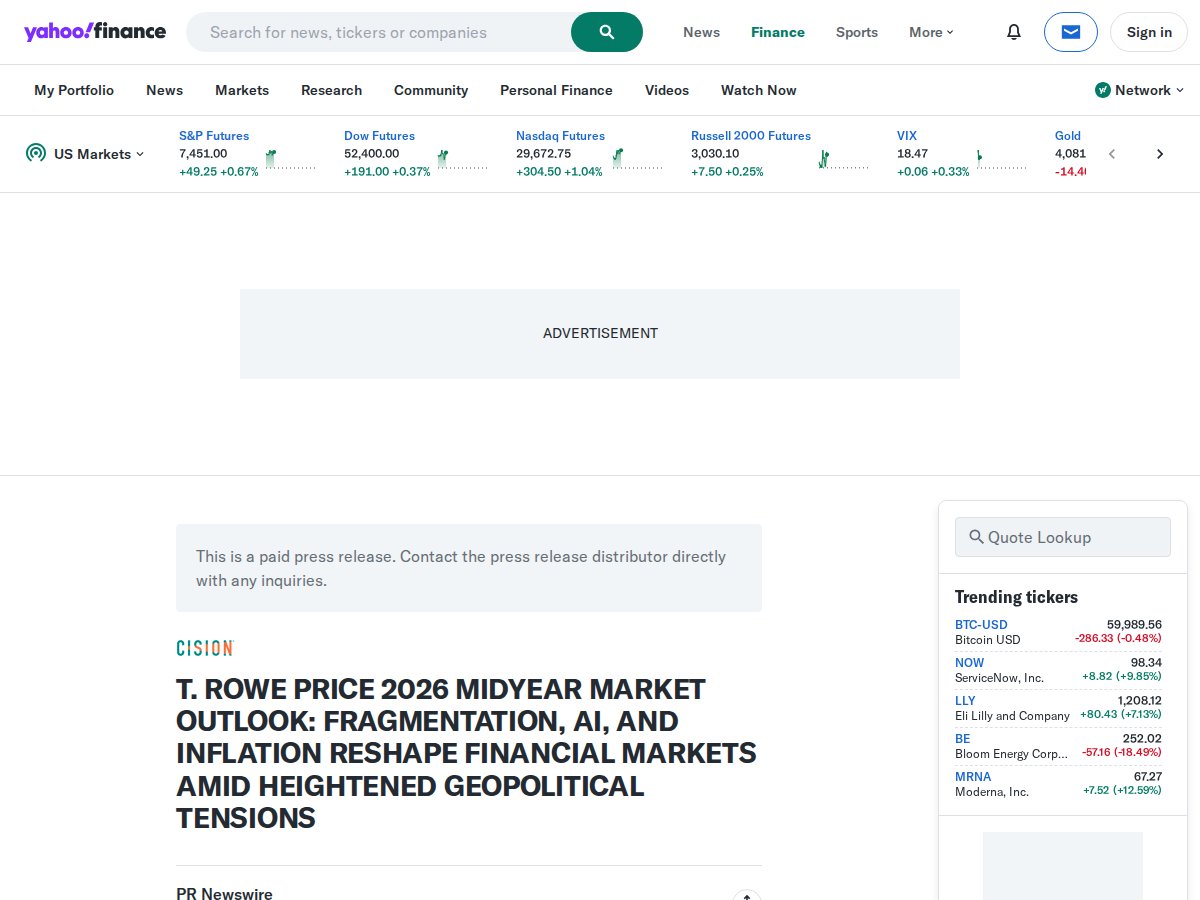Open the Markets tab

click(242, 90)
